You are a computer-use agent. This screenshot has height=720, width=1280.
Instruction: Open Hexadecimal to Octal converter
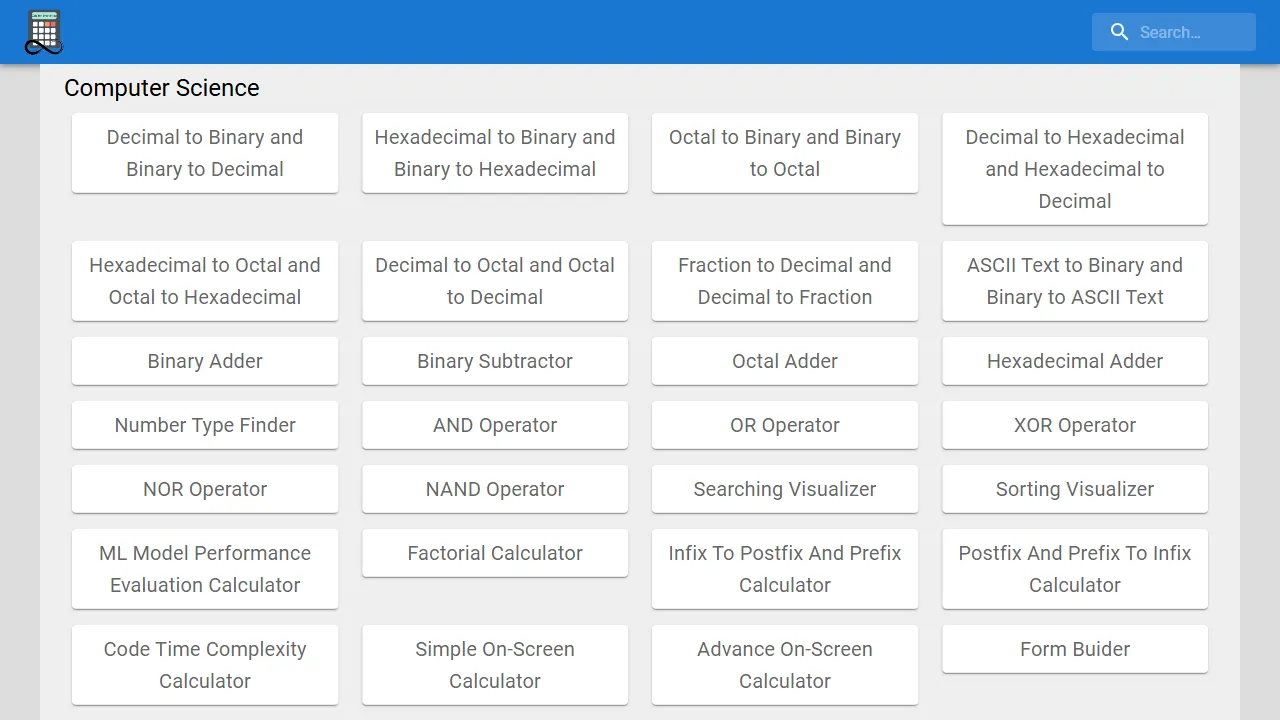205,281
